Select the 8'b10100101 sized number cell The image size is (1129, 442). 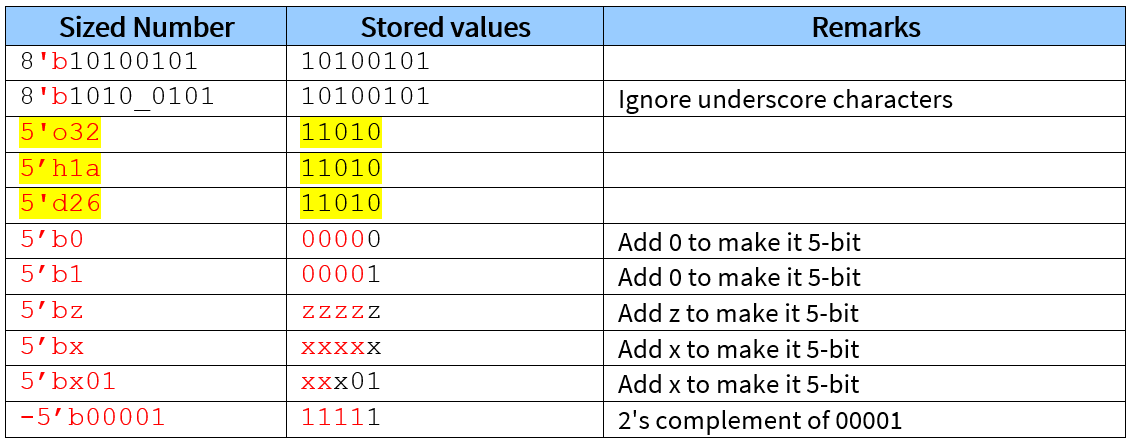pos(109,61)
